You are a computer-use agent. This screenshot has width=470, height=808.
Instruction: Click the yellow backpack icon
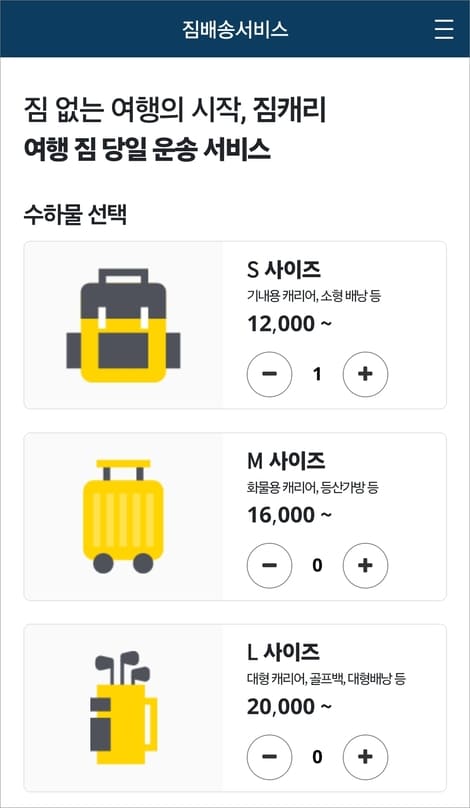124,325
